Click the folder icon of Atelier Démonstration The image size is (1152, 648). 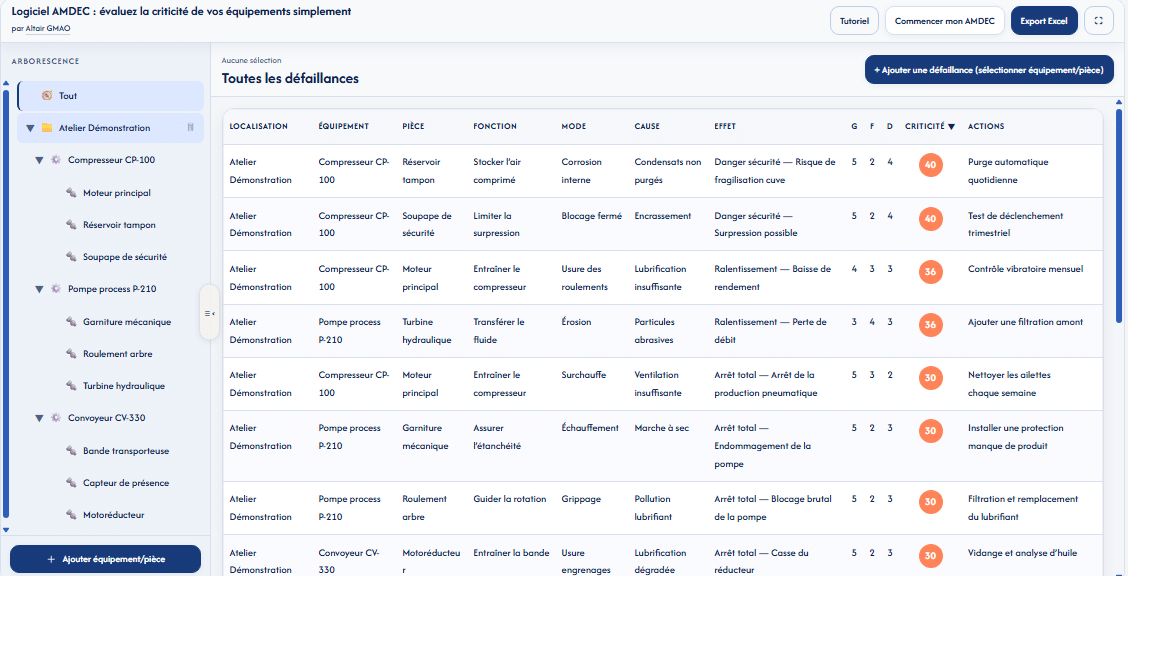[46, 128]
